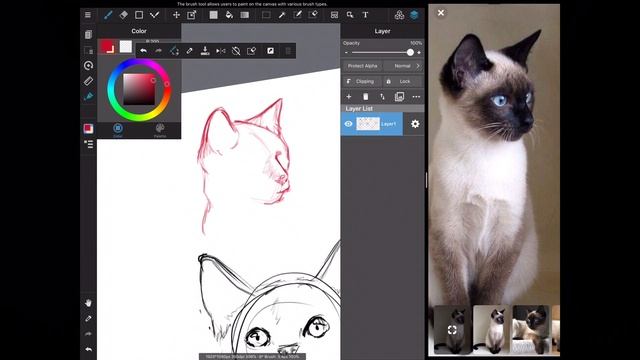Toggle the flip-canvas mirror icon
The image size is (640, 360).
click(220, 51)
